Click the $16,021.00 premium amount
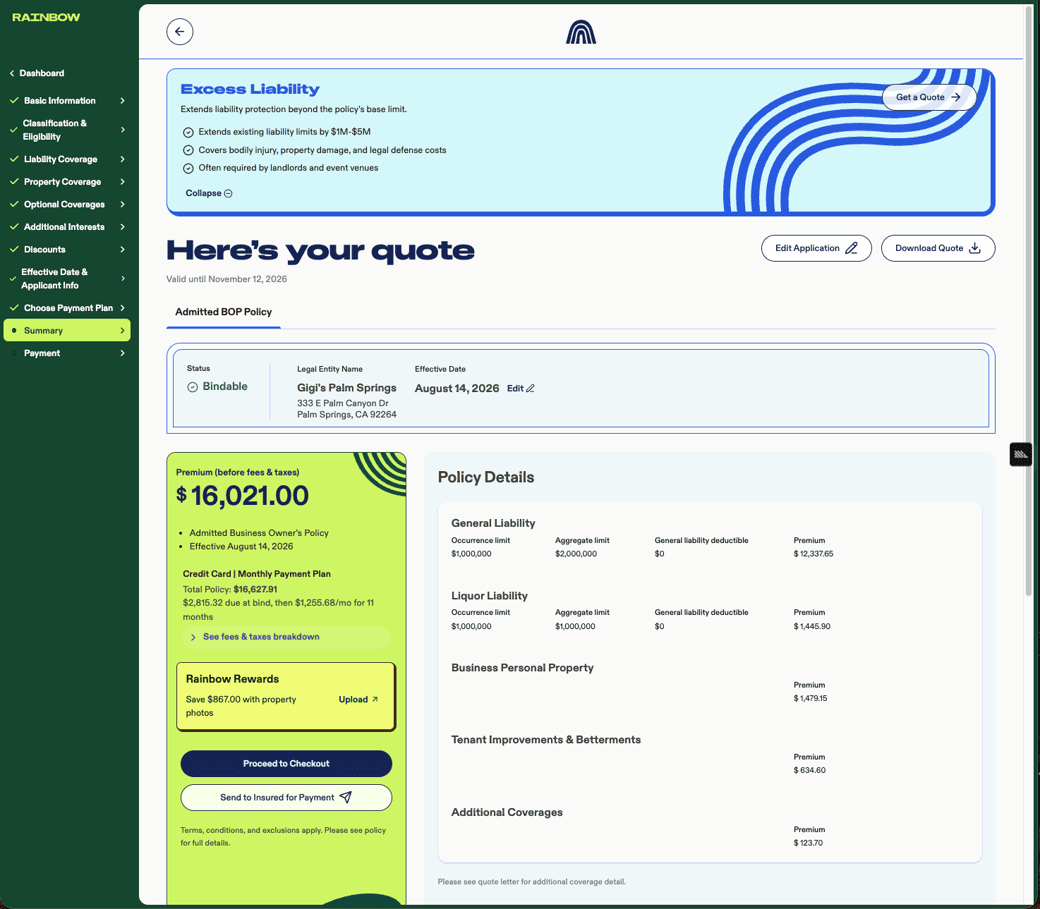The width and height of the screenshot is (1040, 909). coord(242,496)
